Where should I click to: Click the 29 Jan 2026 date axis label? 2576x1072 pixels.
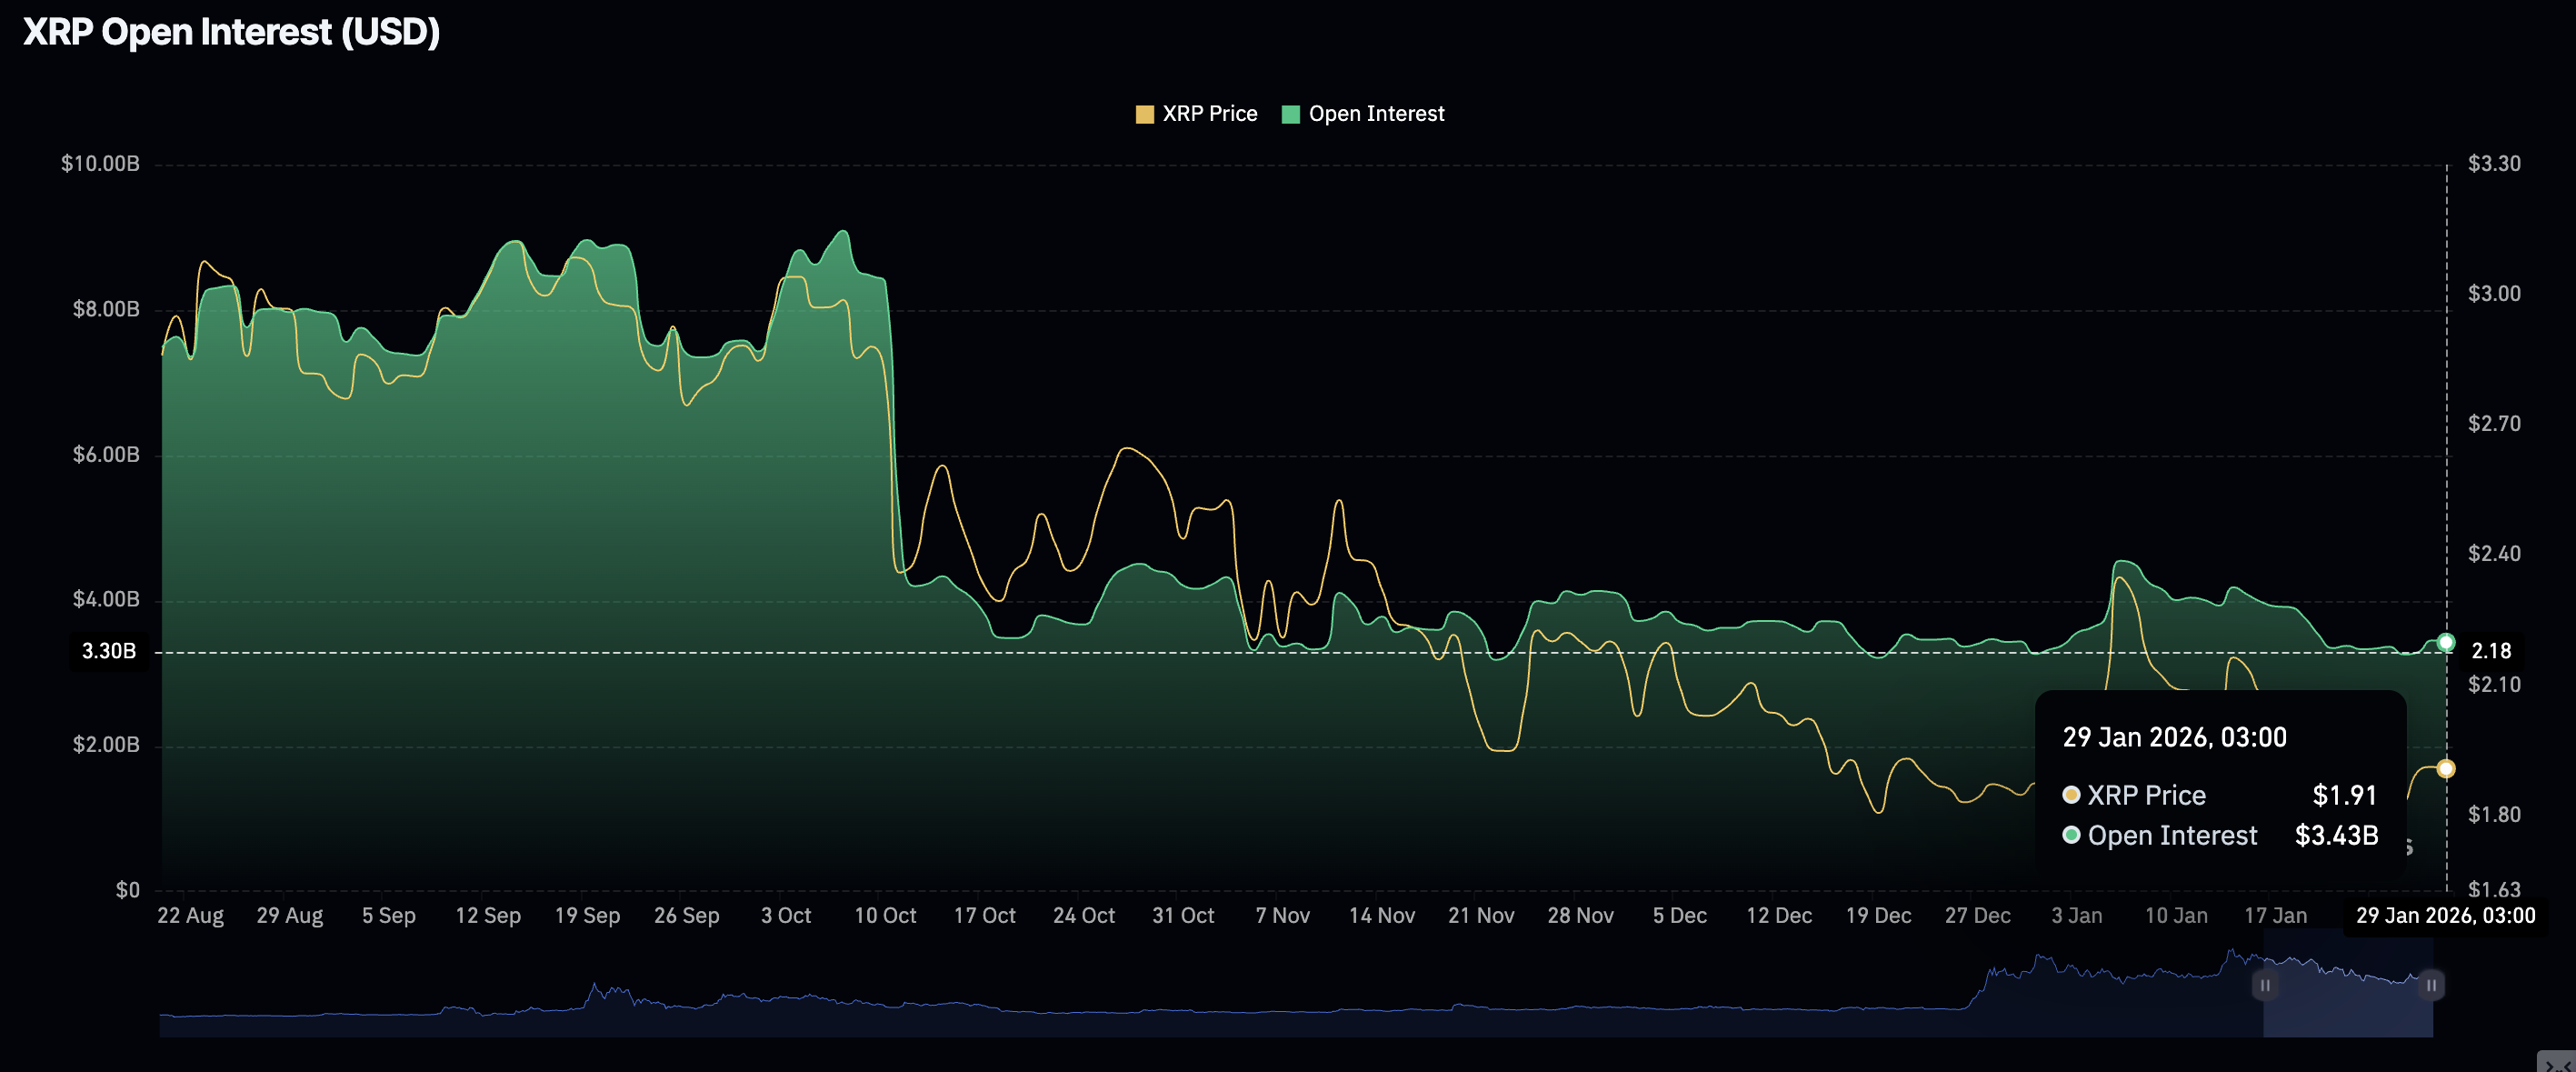(x=2444, y=915)
